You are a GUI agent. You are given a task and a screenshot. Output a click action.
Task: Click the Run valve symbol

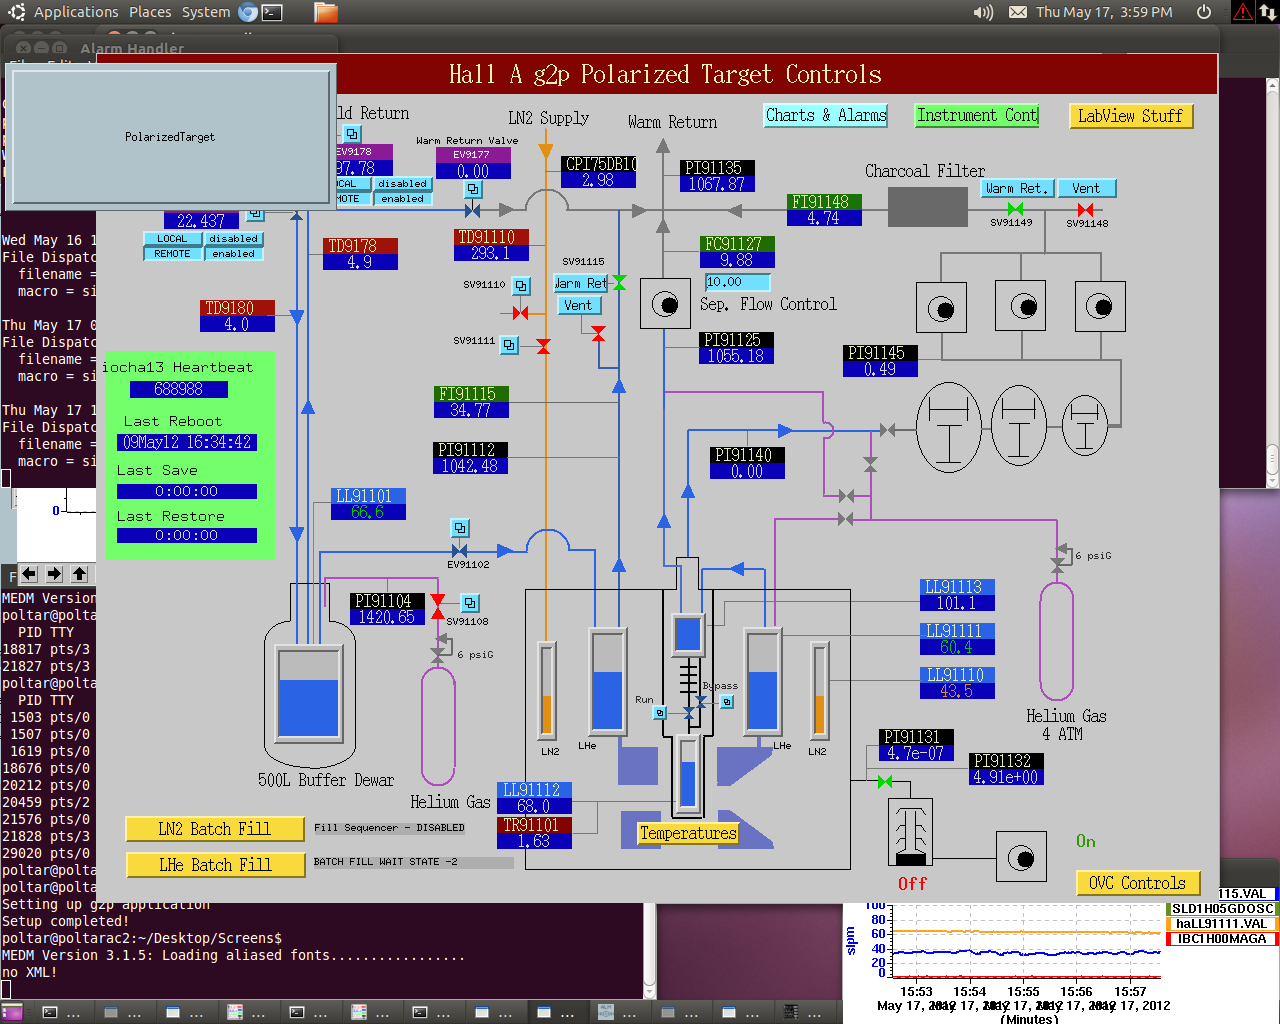(x=688, y=713)
